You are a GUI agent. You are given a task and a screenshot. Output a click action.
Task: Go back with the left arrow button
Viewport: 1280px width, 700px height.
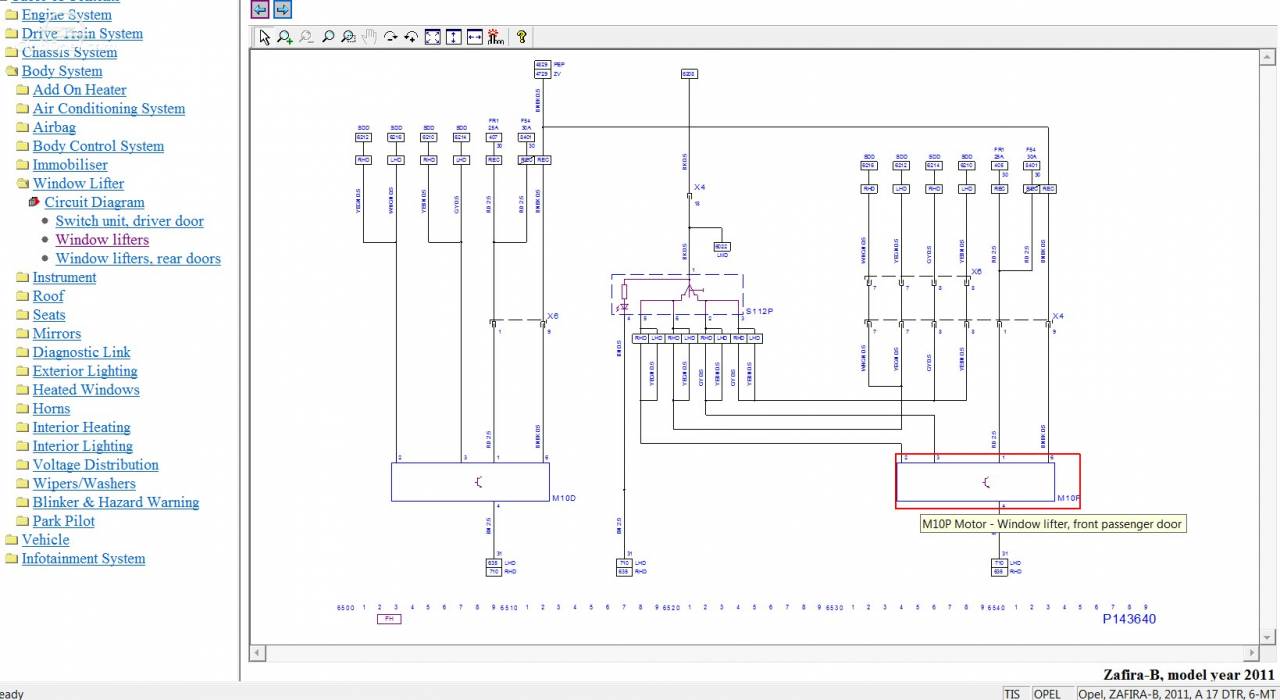click(260, 9)
